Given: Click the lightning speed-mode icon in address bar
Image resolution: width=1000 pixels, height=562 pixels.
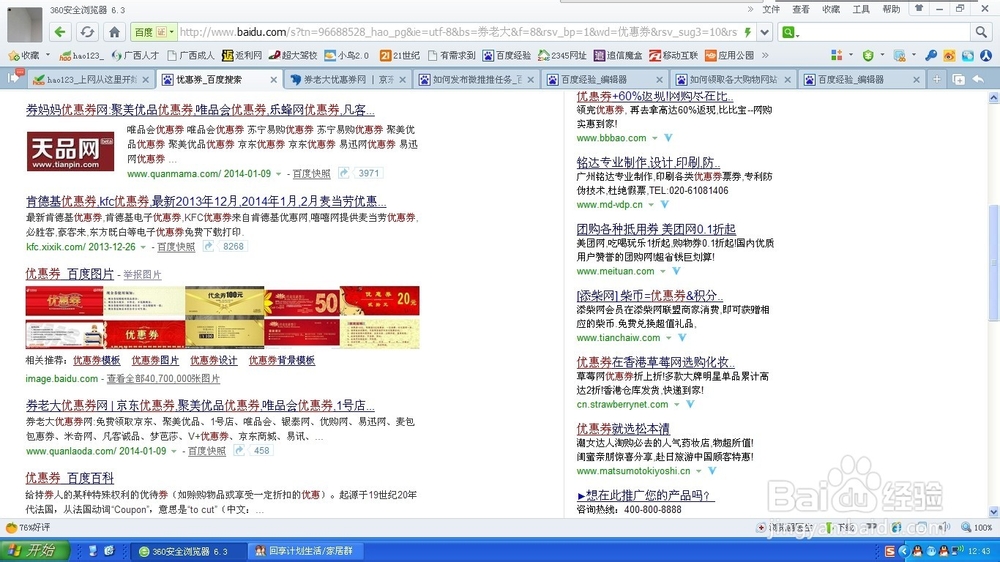Looking at the screenshot, I should [x=747, y=32].
